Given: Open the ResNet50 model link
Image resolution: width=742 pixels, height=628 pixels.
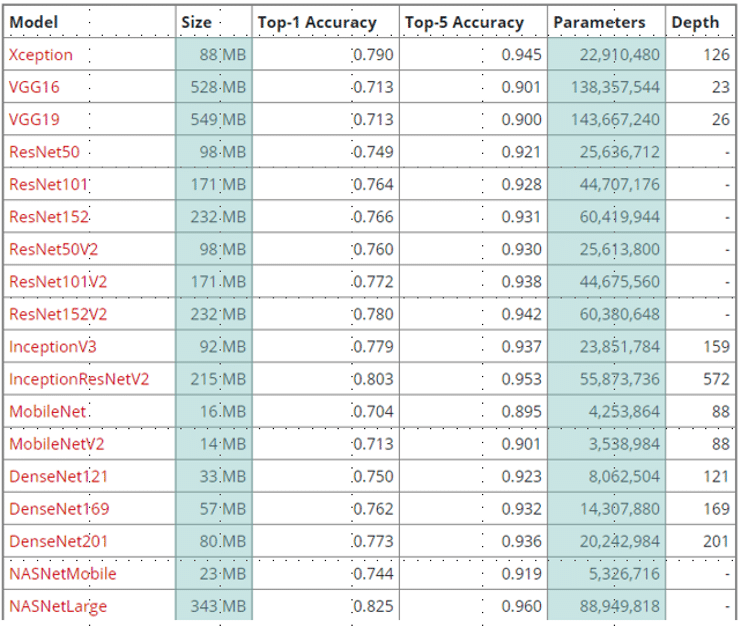Looking at the screenshot, I should [x=44, y=152].
